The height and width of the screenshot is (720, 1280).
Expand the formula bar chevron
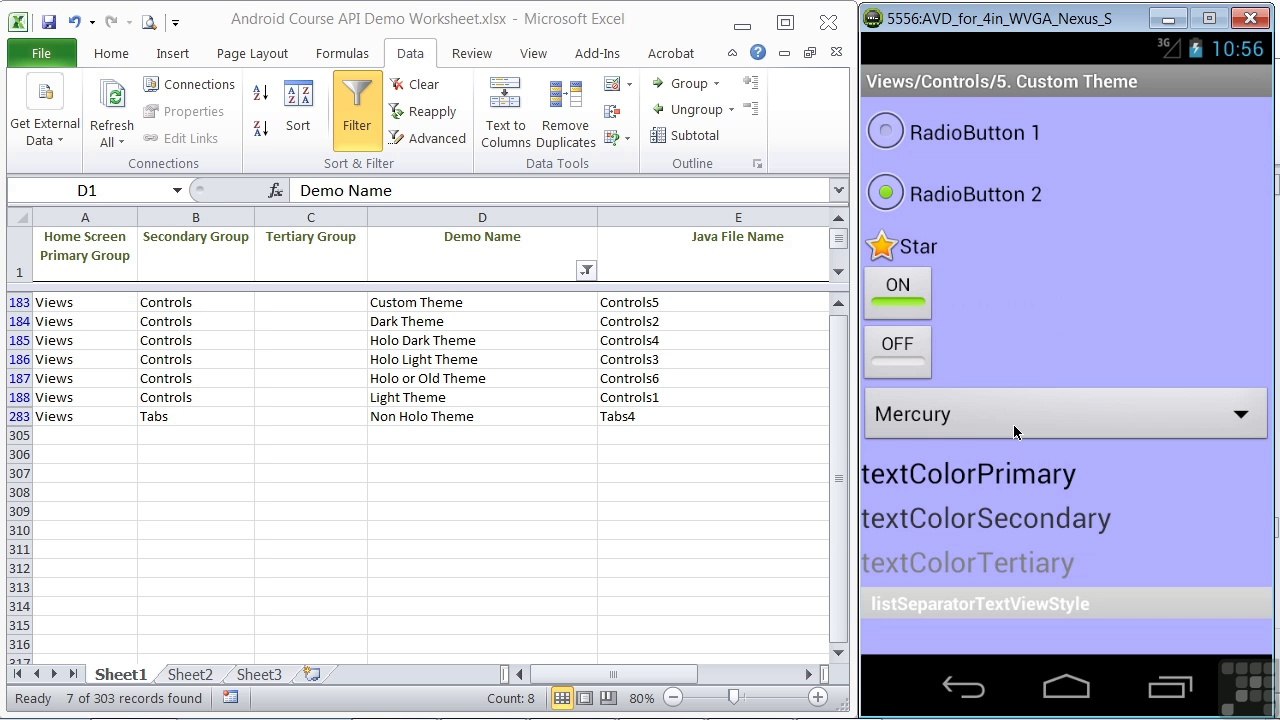tap(838, 190)
